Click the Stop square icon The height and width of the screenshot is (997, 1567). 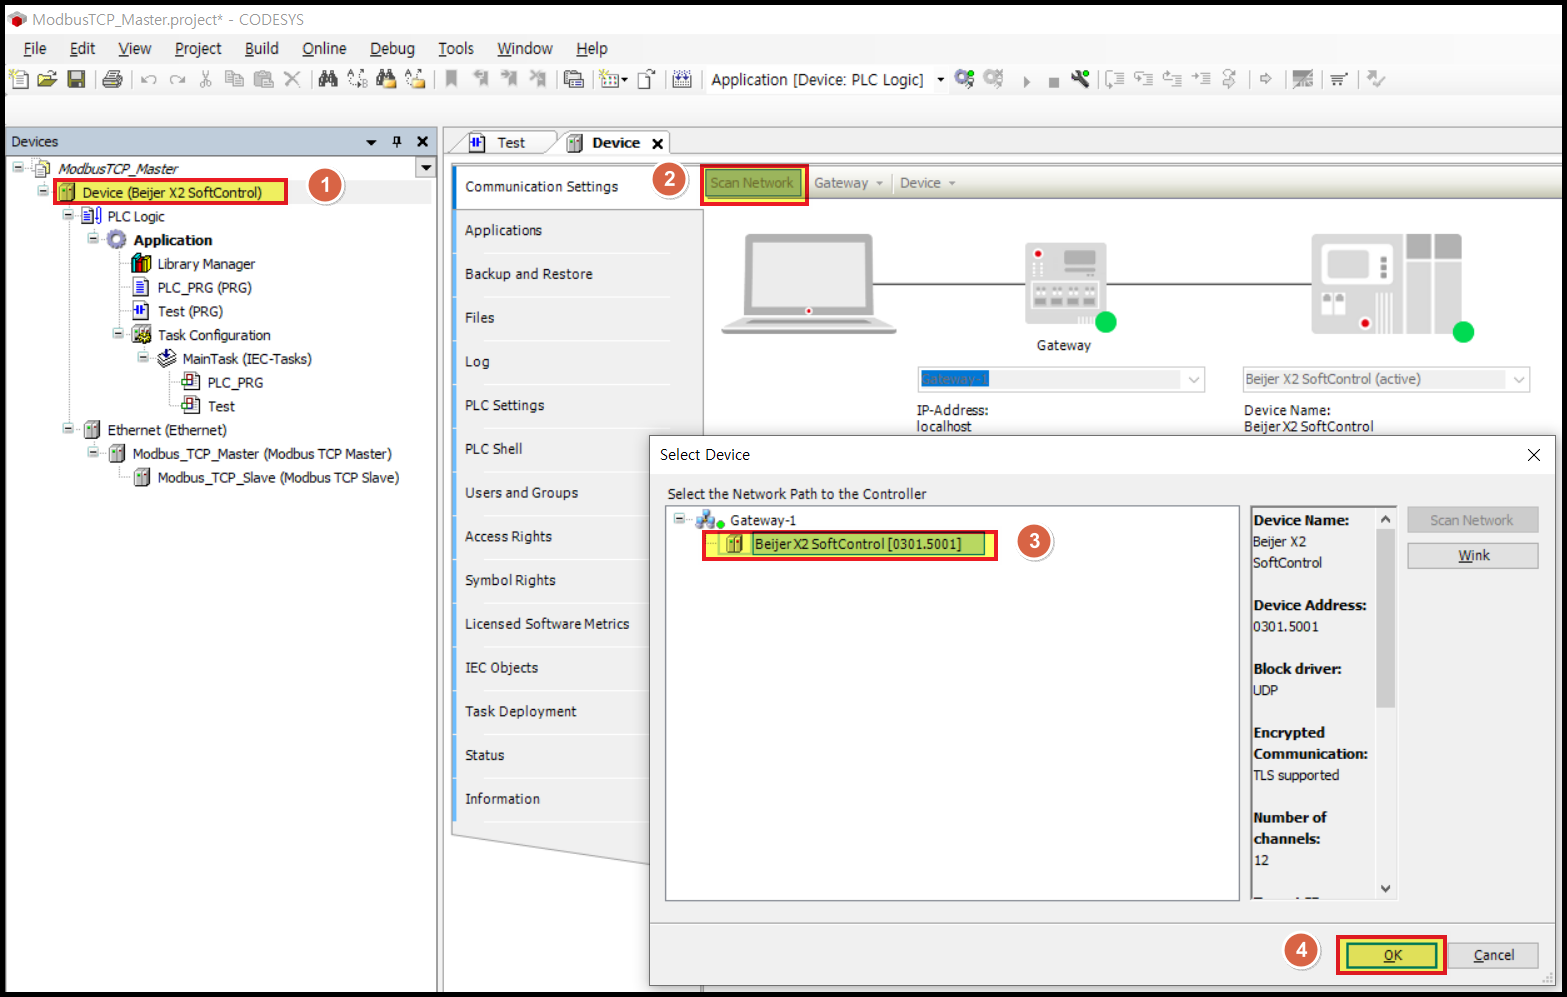click(x=1053, y=82)
